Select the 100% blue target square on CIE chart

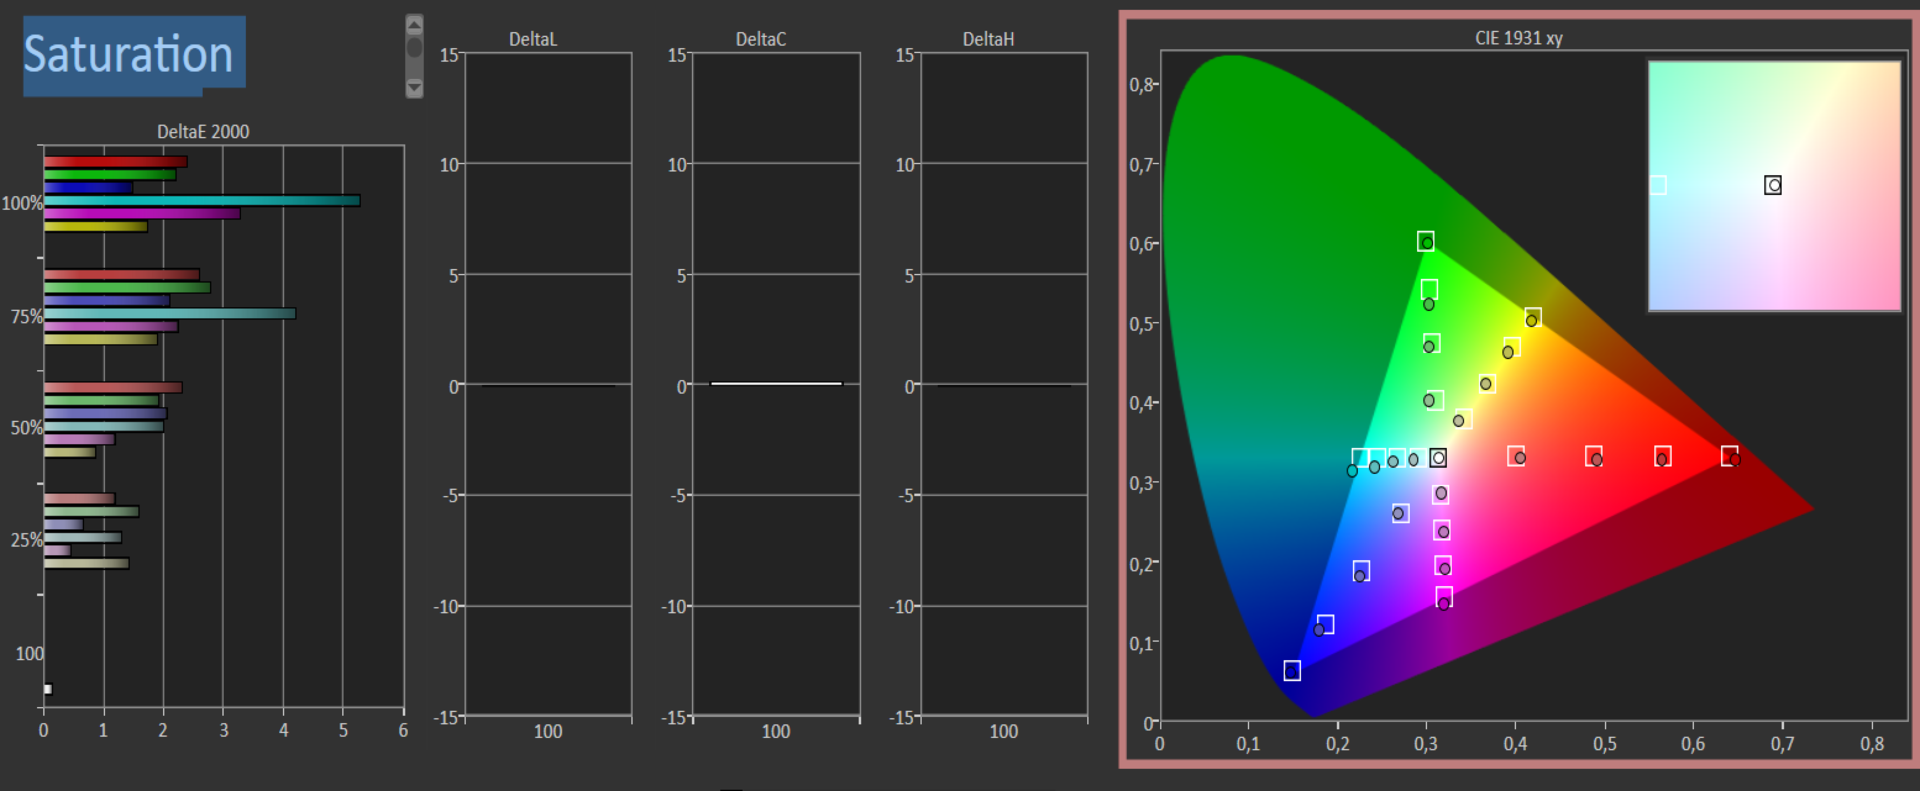pyautogui.click(x=1292, y=670)
